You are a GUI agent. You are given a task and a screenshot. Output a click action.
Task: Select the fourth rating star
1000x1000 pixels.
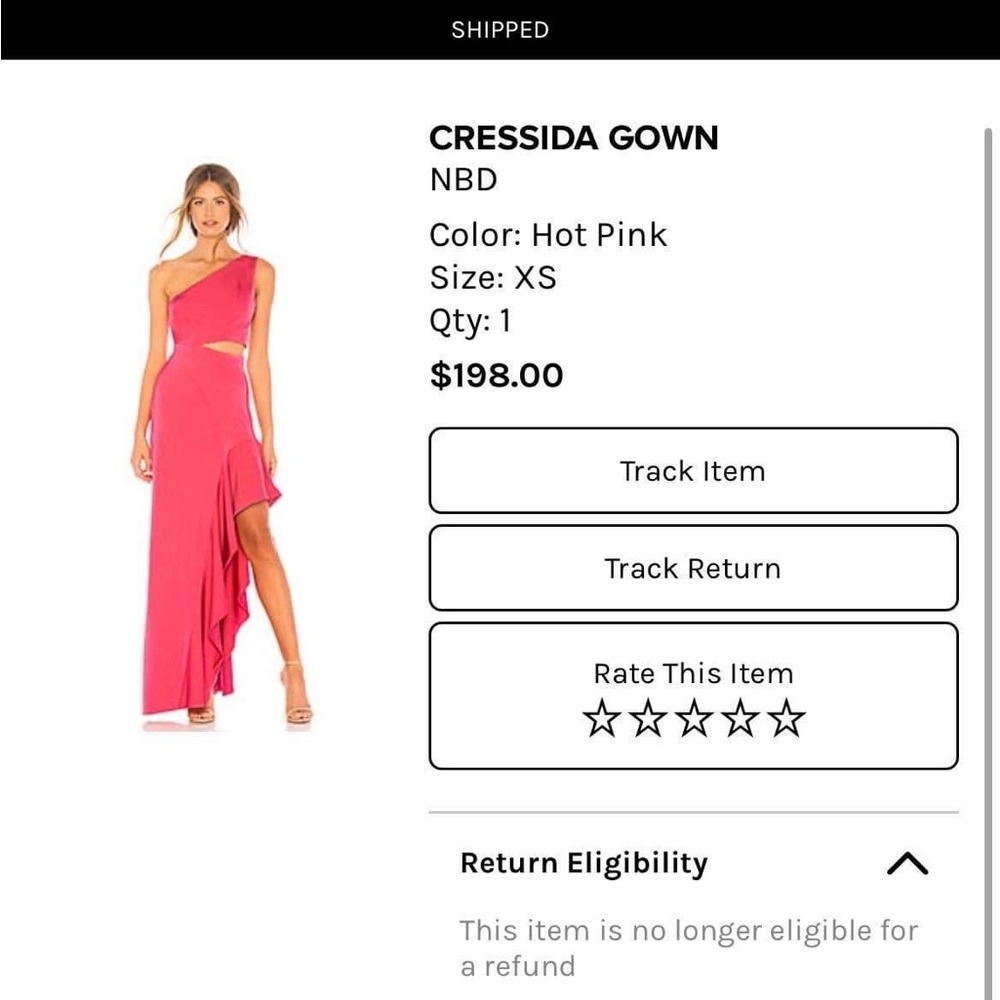tap(740, 719)
